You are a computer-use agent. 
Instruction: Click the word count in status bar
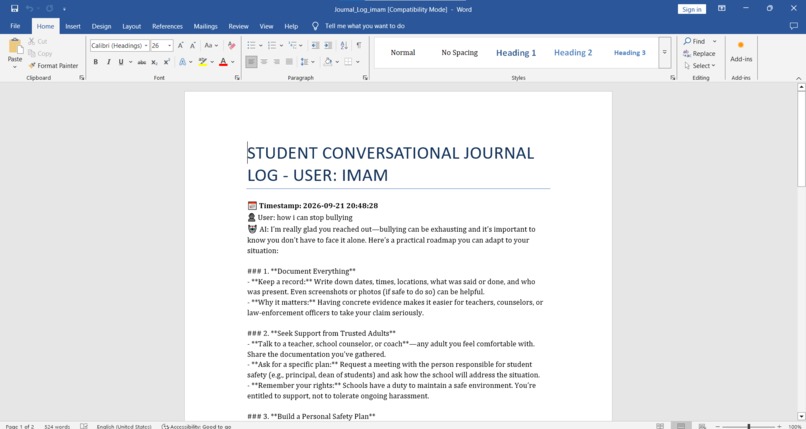click(x=57, y=426)
